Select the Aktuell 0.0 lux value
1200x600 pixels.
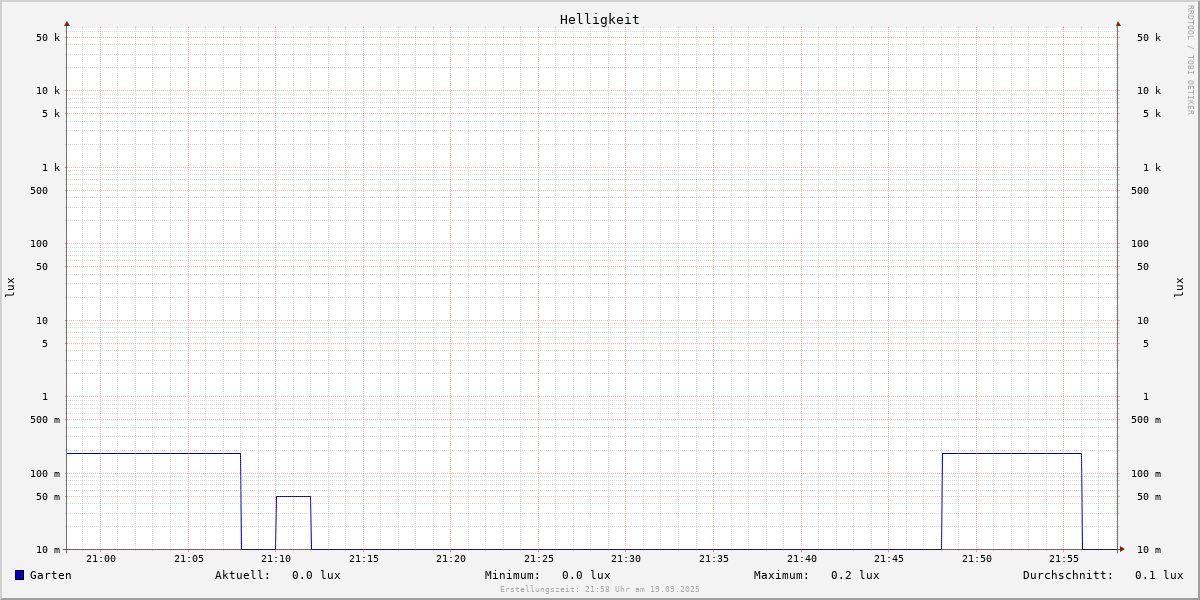316,575
